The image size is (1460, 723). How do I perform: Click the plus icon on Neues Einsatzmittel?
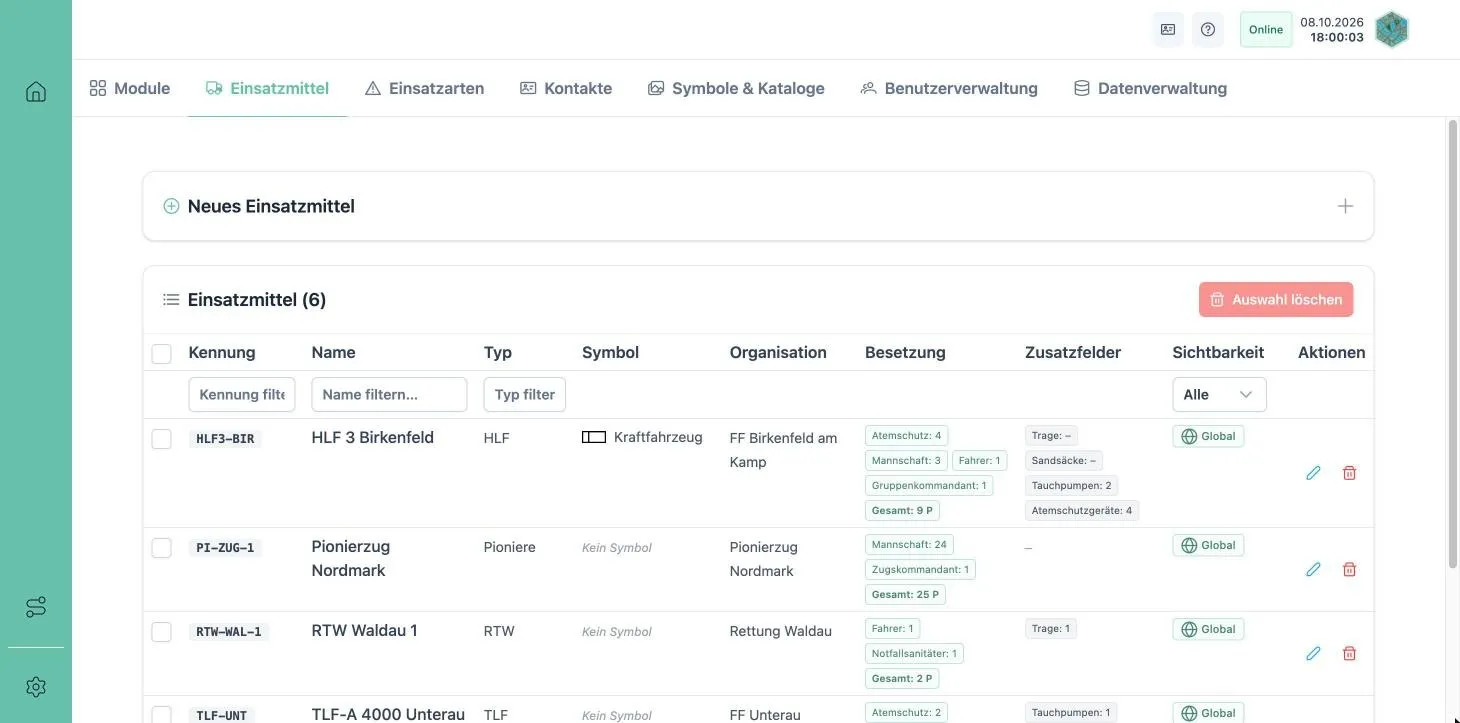click(1345, 206)
